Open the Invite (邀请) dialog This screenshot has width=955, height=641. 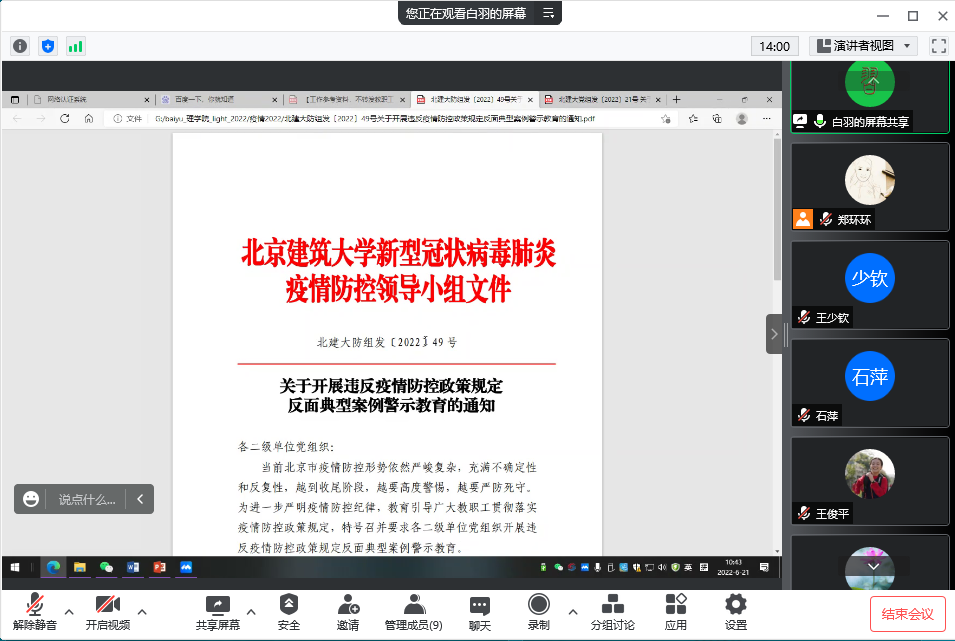(348, 612)
